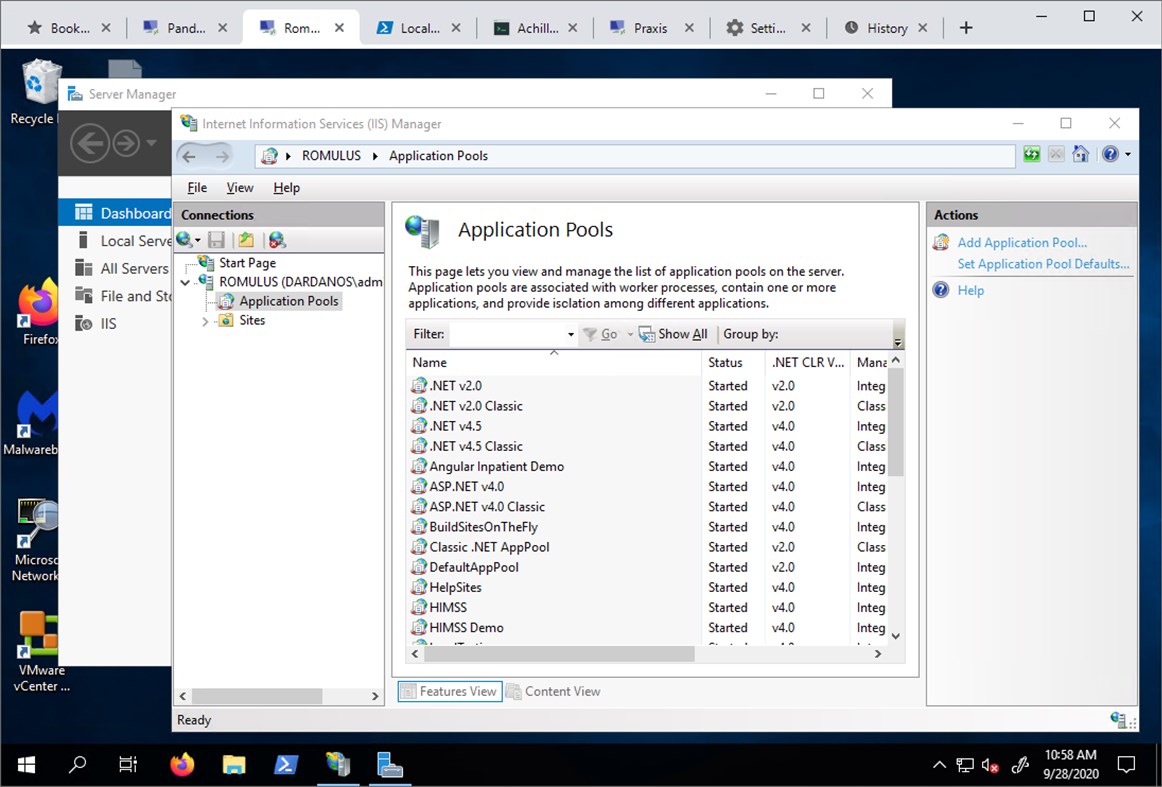
Task: Switch to Features View tab
Action: click(x=450, y=691)
